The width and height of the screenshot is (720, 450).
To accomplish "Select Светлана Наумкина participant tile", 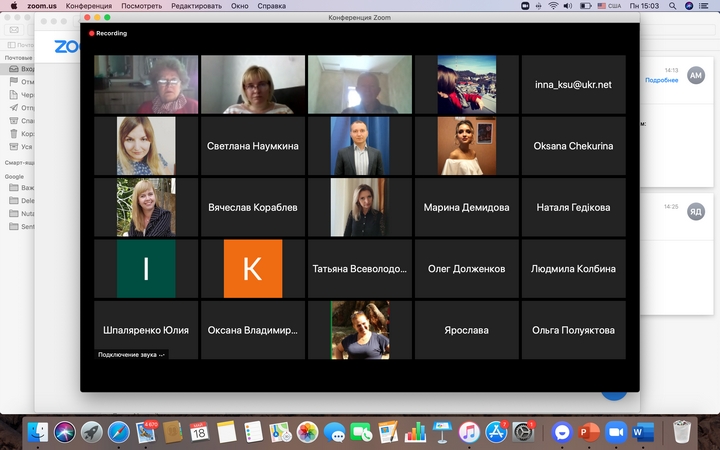I will click(252, 146).
